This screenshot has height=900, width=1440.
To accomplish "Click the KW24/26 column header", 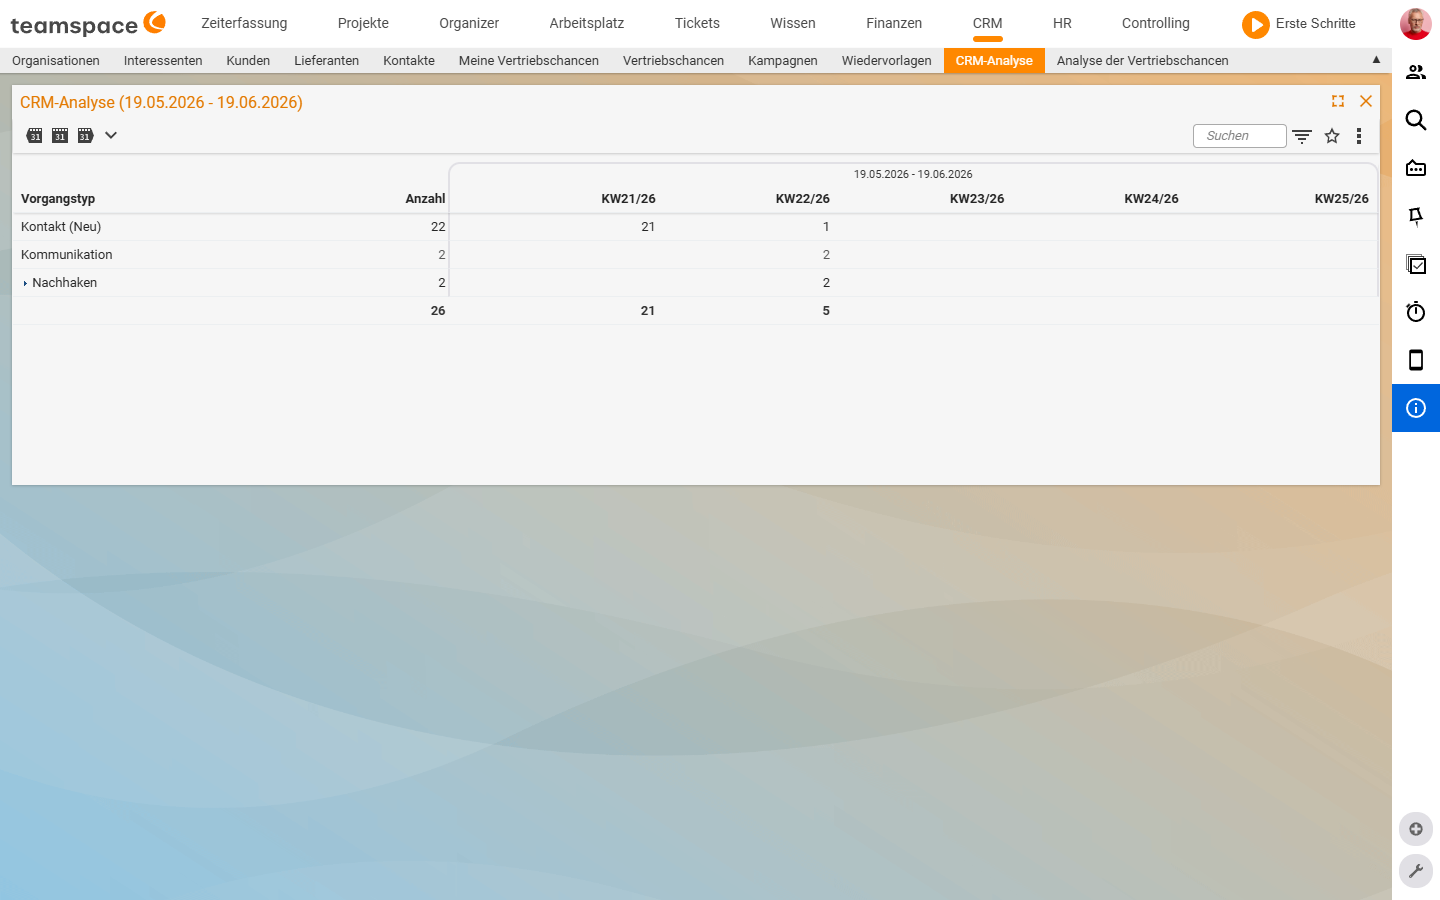I will coord(1151,199).
